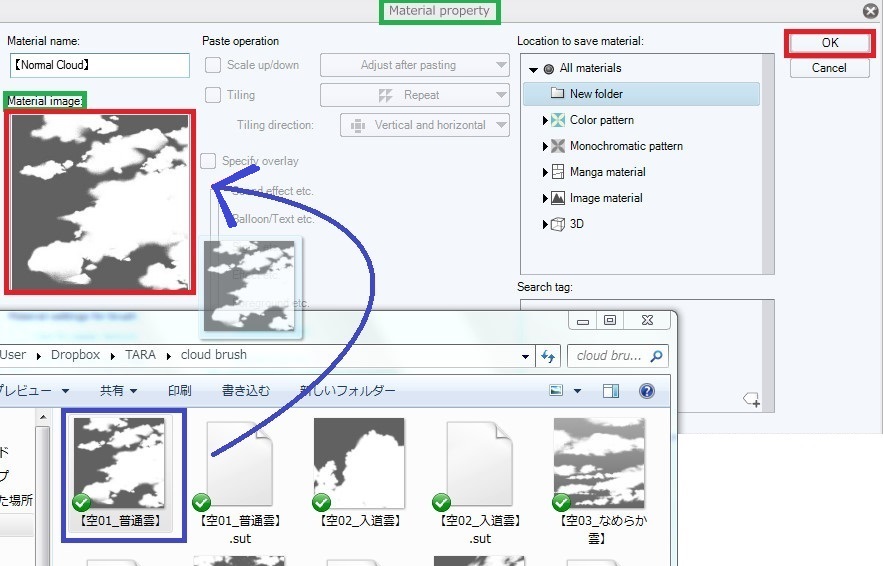The image size is (883, 566).
Task: Enable the Tiling checkbox
Action: [213, 95]
